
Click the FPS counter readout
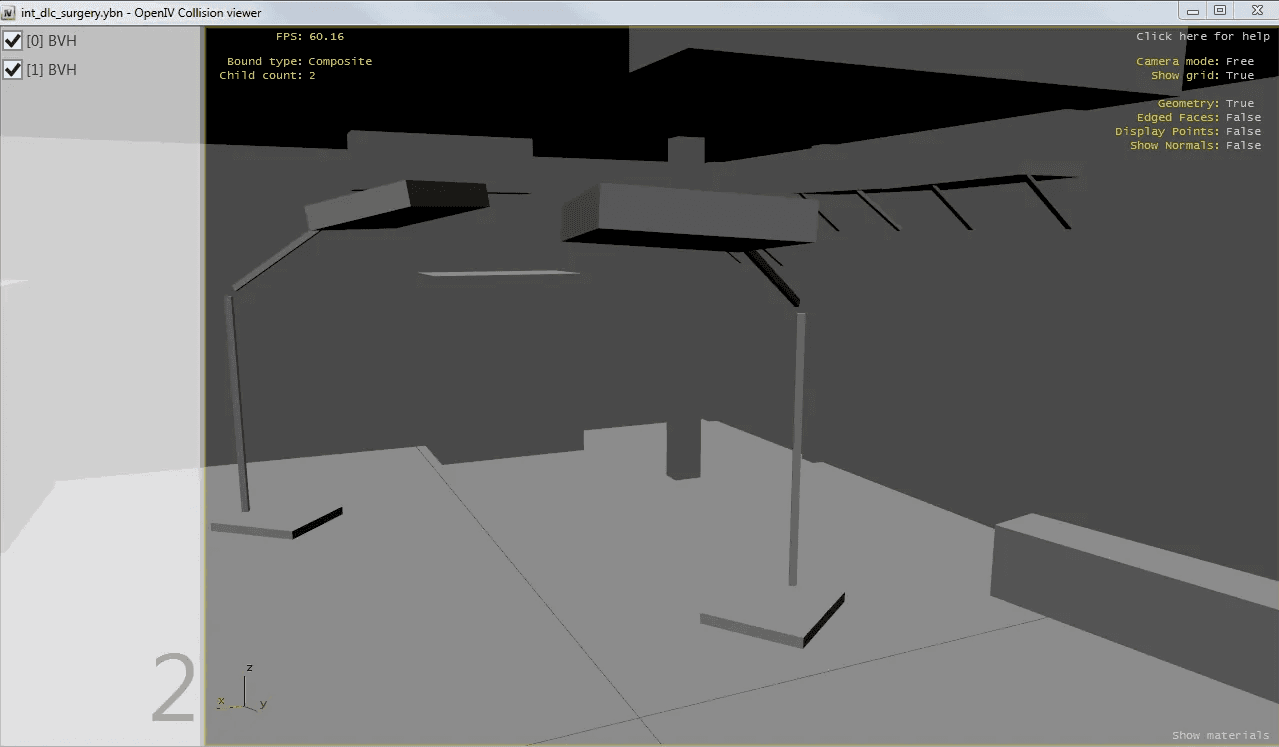tap(309, 36)
